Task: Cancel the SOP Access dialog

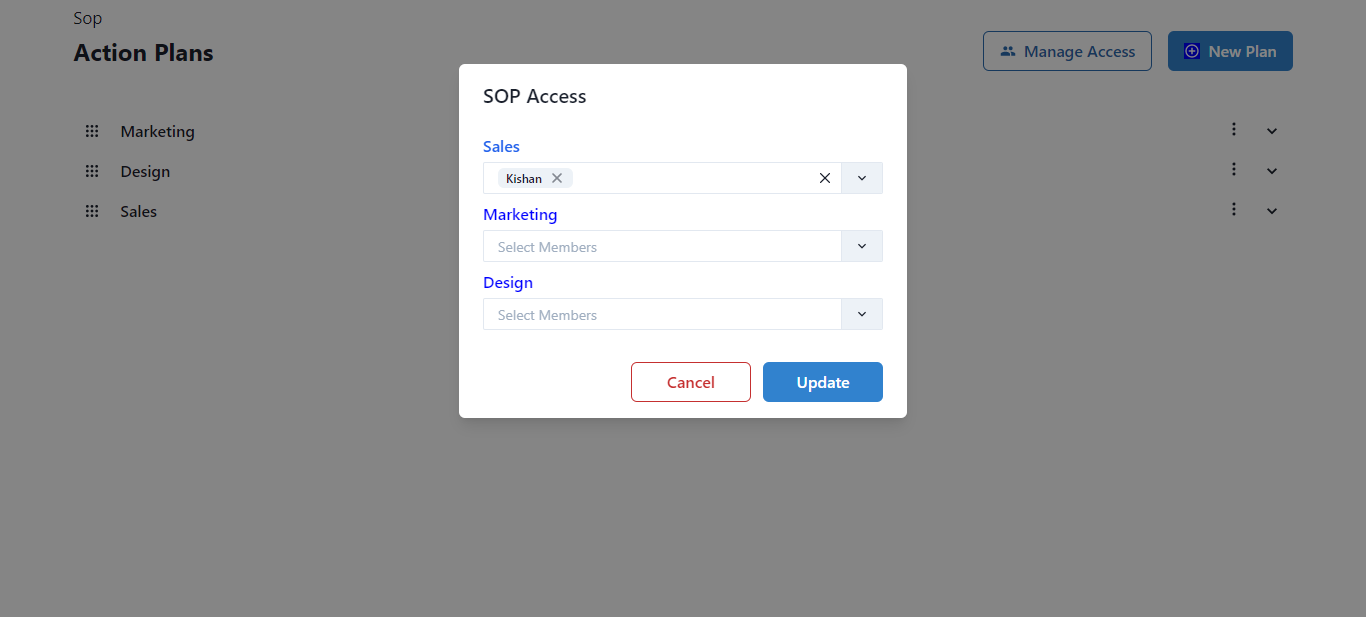Action: pyautogui.click(x=690, y=381)
